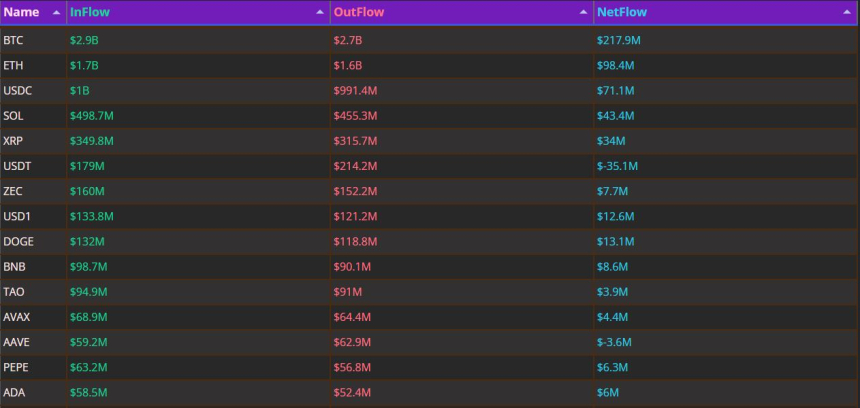Screen dimensions: 860x408
Task: Click the ETH asset name
Action: pyautogui.click(x=13, y=65)
